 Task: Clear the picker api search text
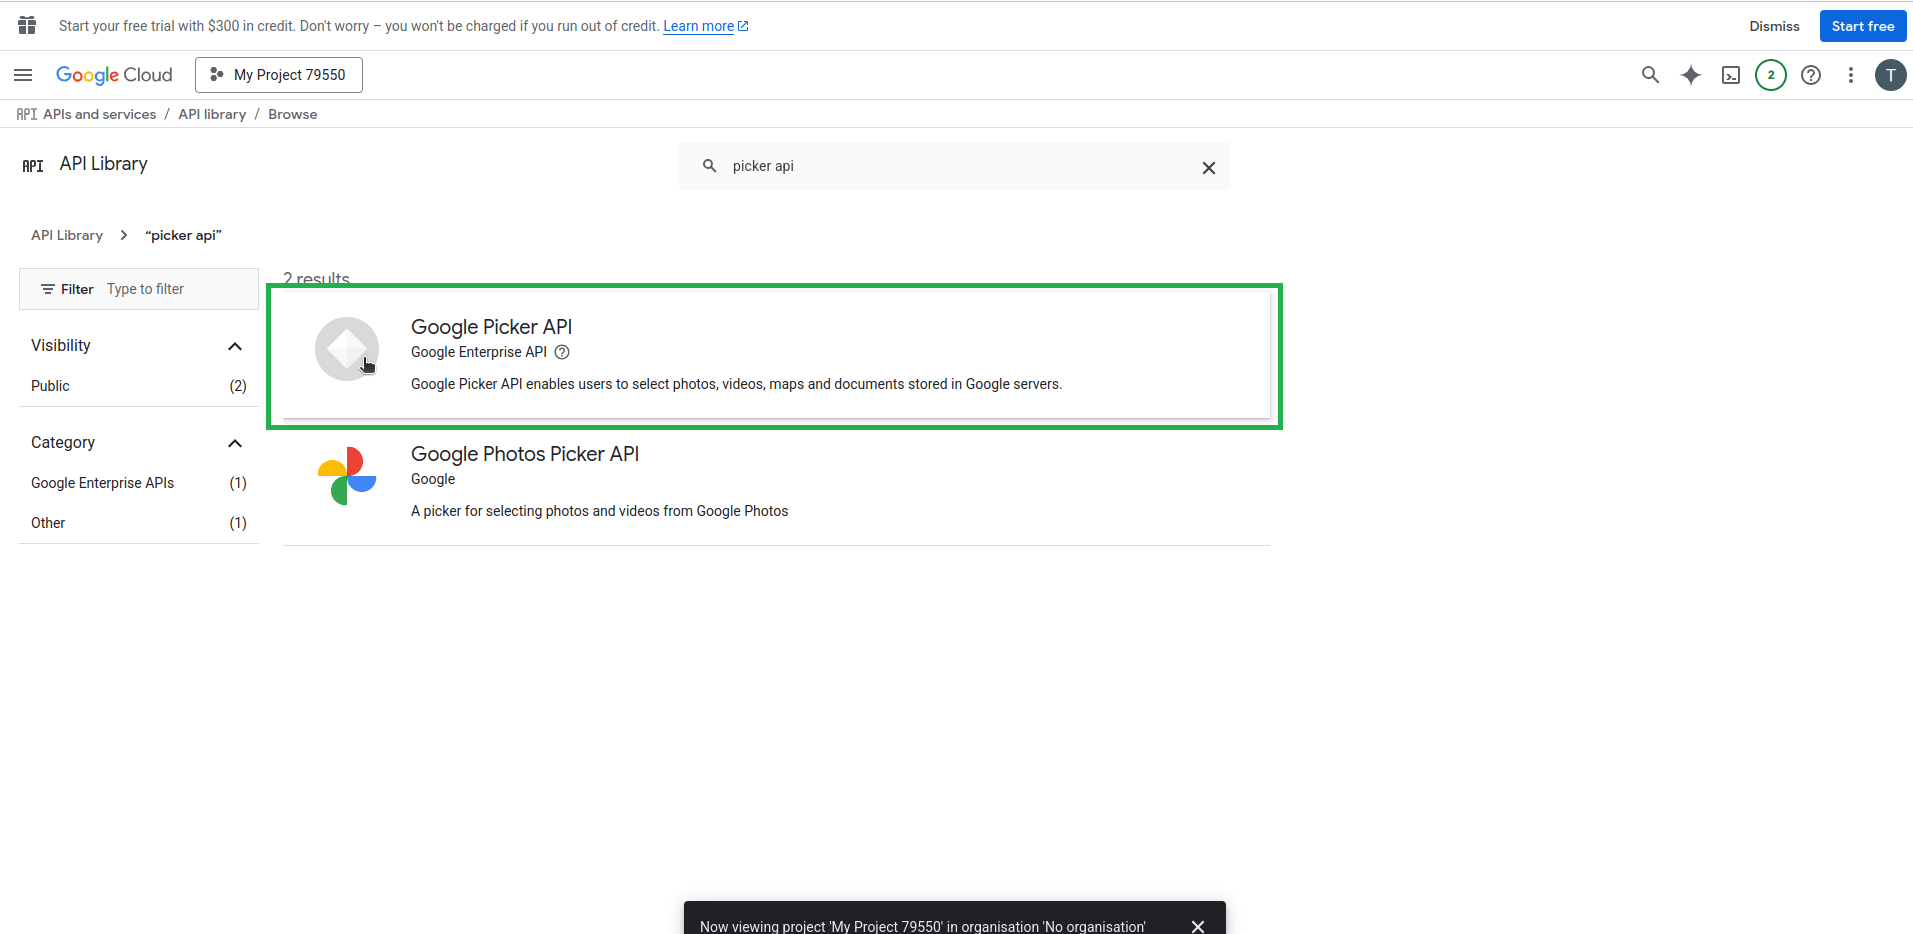tap(1208, 168)
